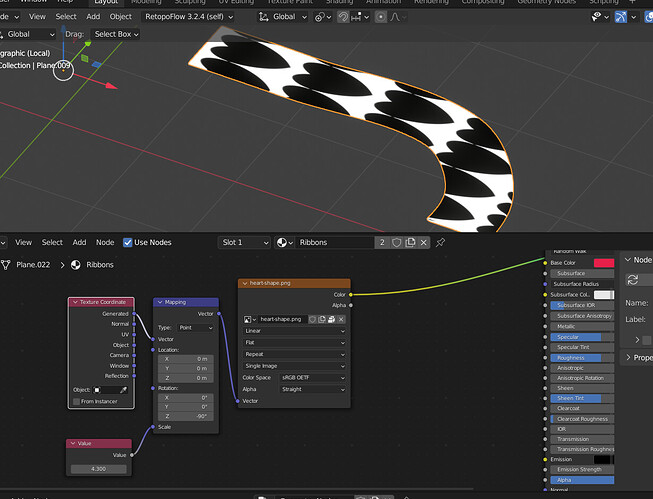Open the Mapping Type Point dropdown
The width and height of the screenshot is (653, 499).
point(196,328)
